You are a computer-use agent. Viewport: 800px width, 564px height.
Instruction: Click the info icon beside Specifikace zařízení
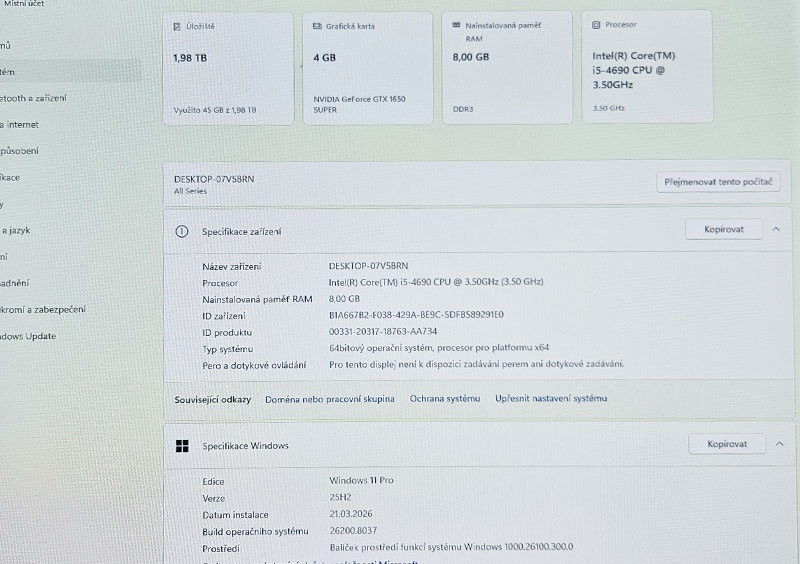(182, 232)
